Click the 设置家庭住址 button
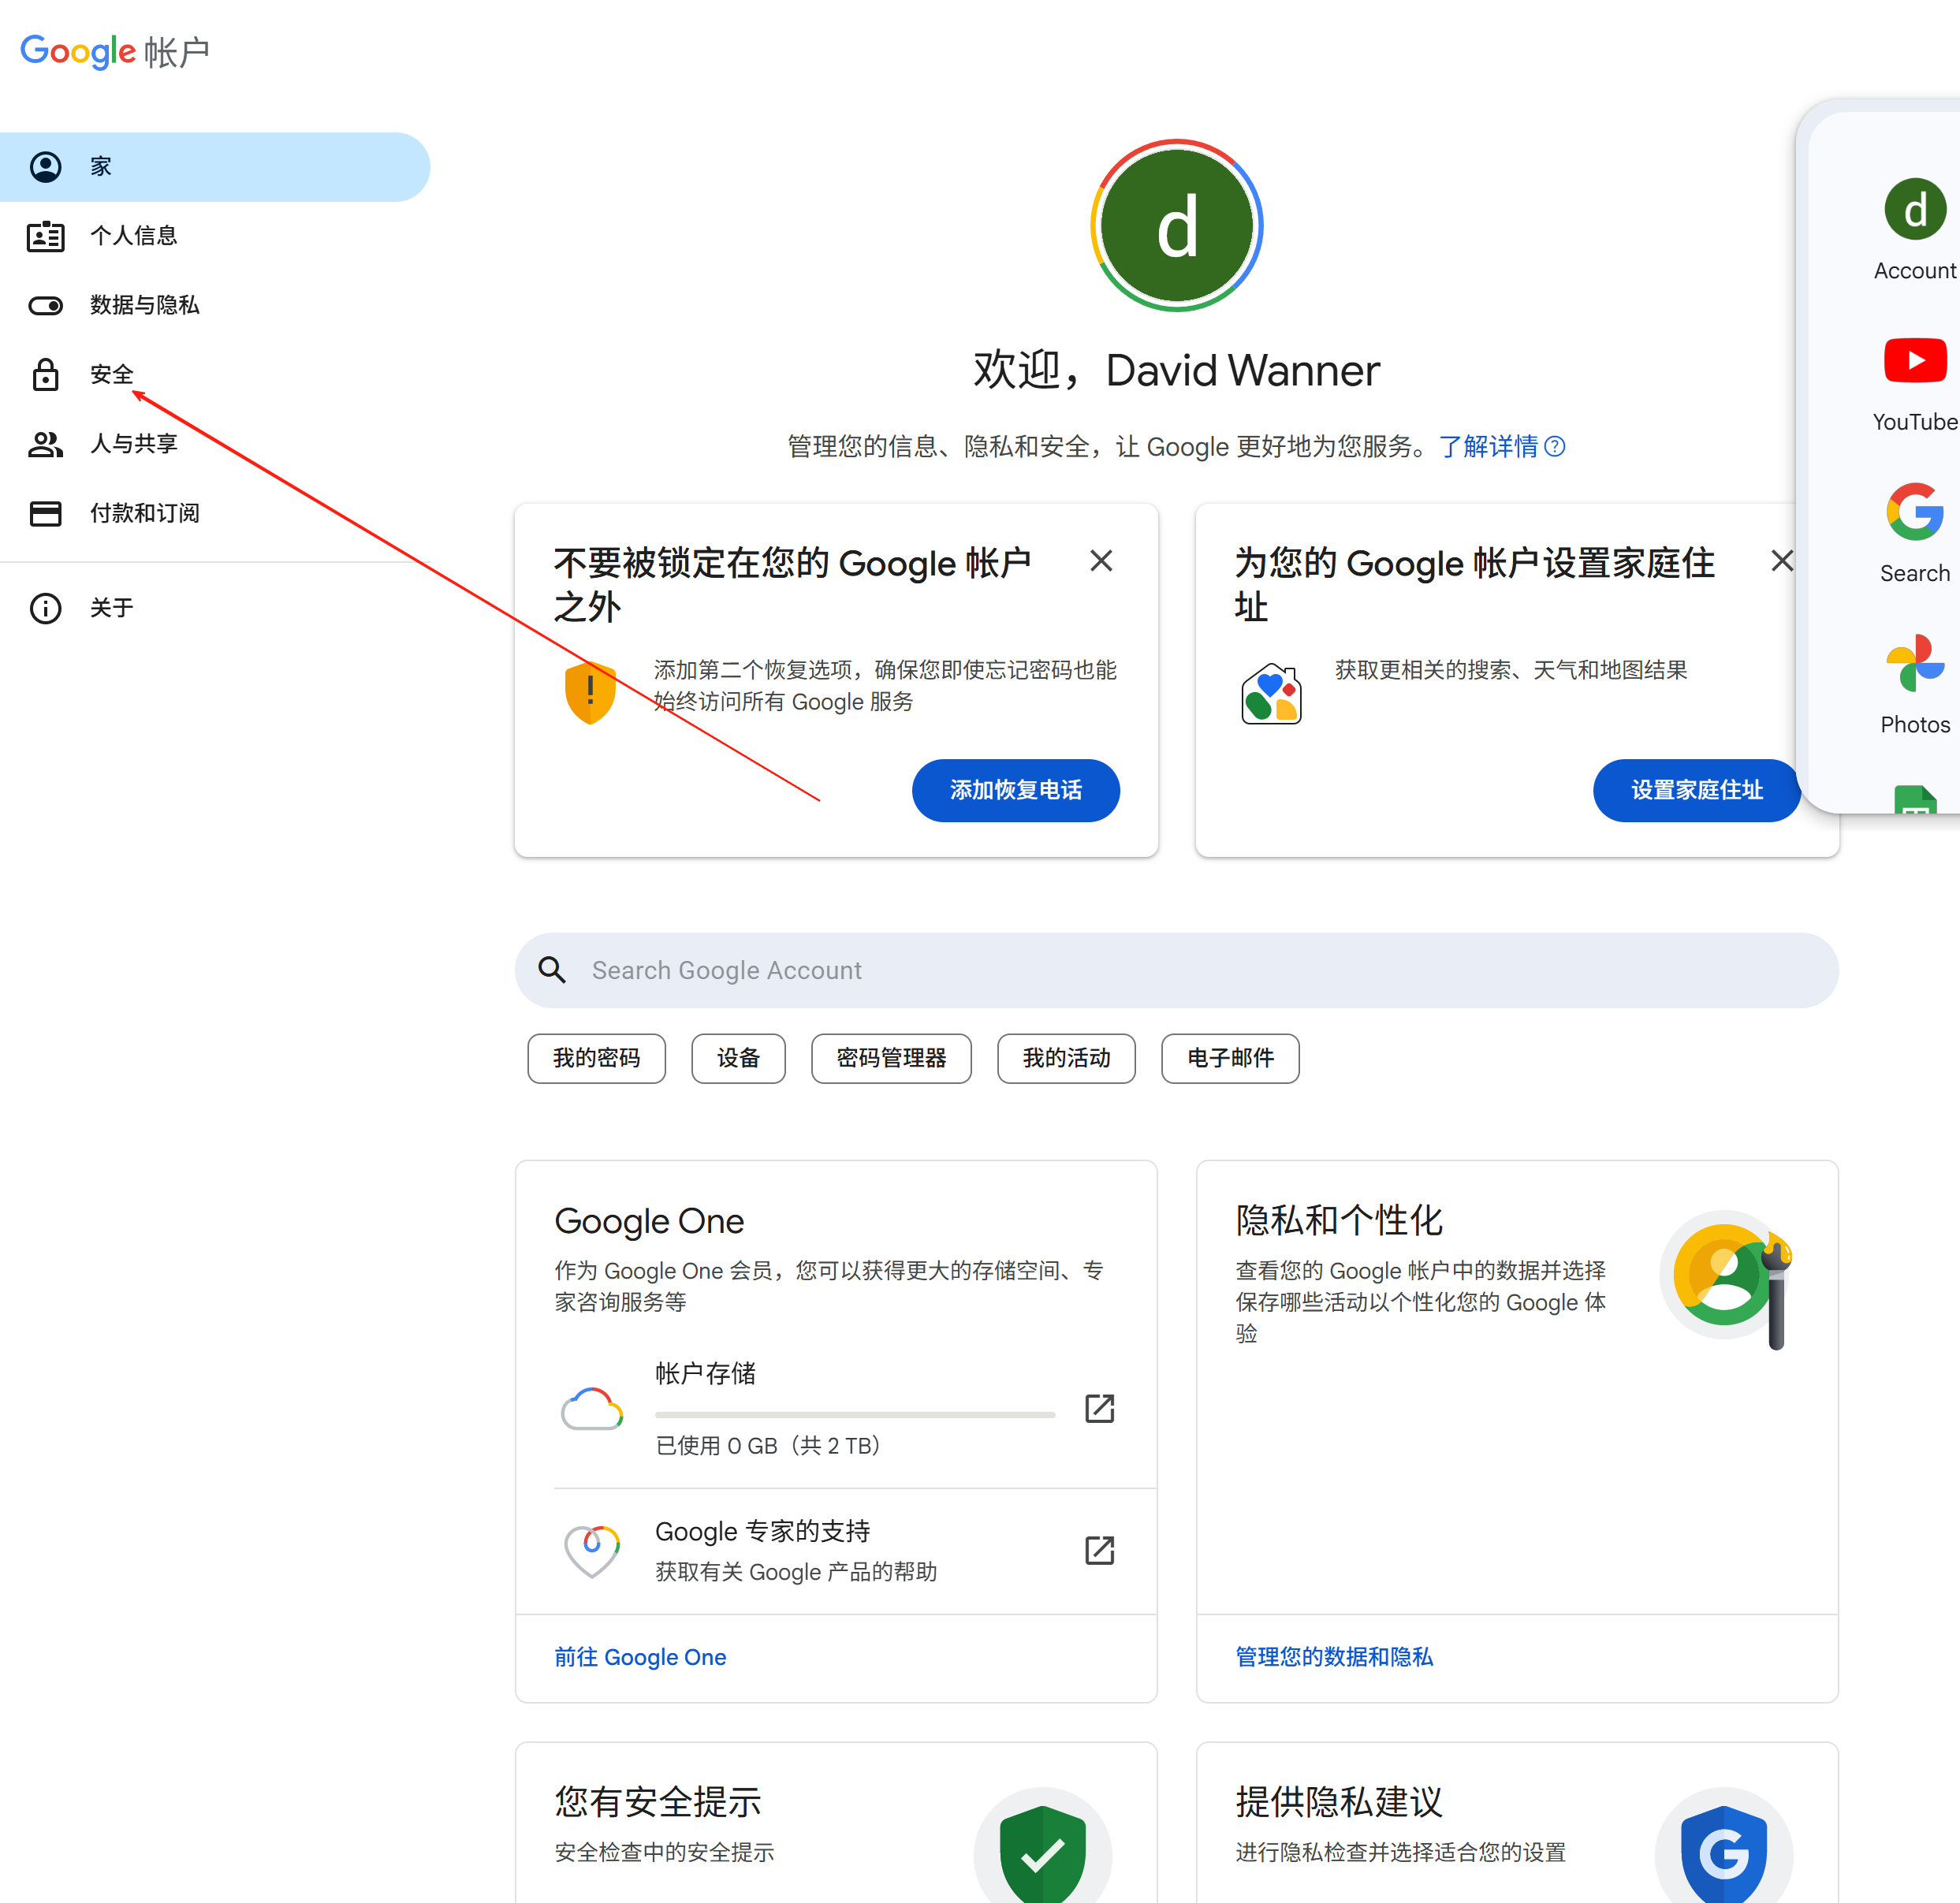 [1695, 790]
